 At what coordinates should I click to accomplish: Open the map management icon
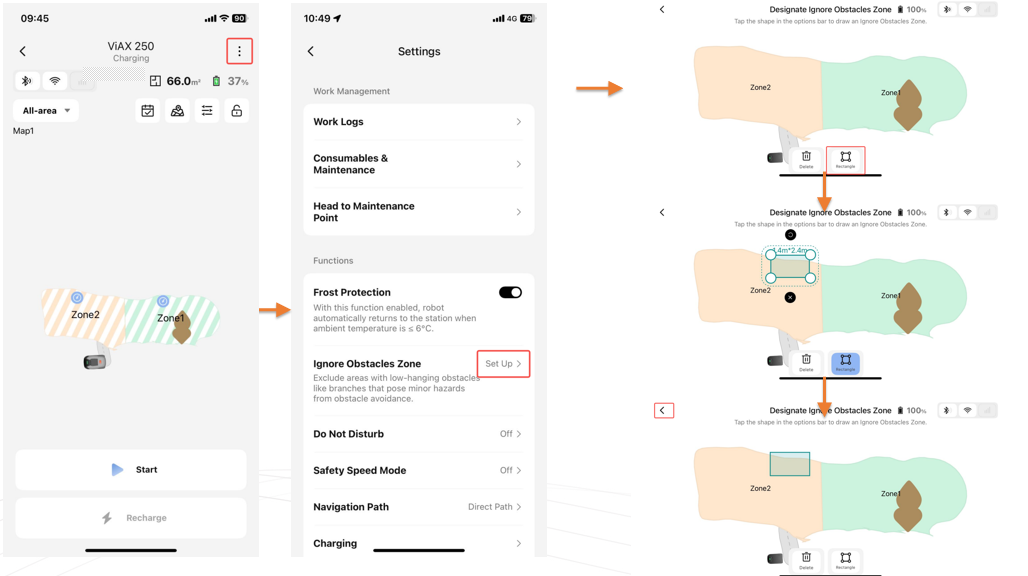pos(177,111)
